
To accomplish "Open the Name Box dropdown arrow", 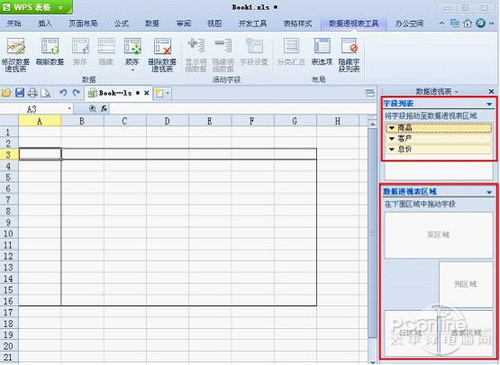I will pos(69,109).
